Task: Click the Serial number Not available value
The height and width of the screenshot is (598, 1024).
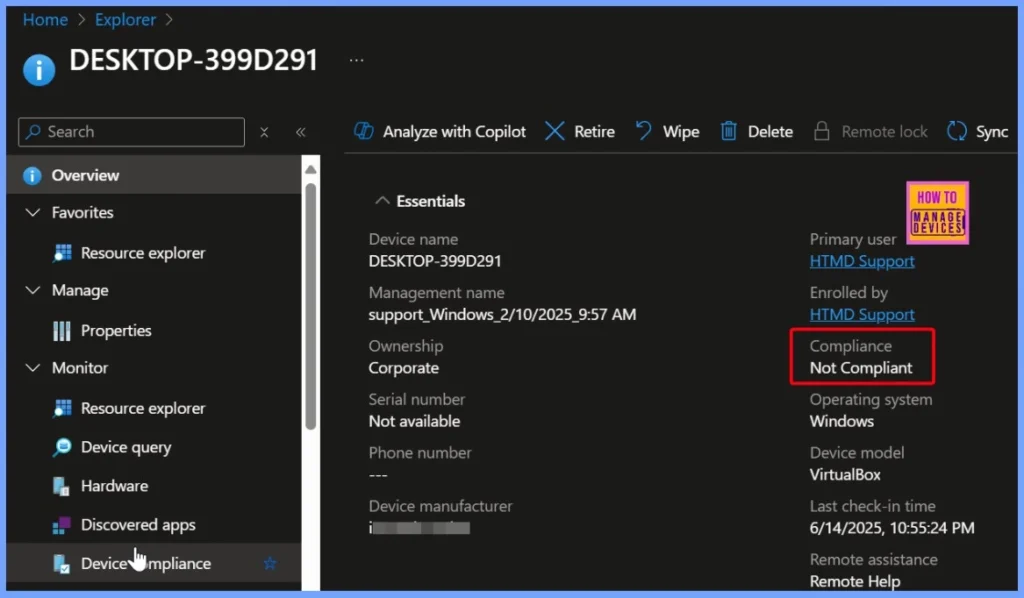Action: click(414, 422)
